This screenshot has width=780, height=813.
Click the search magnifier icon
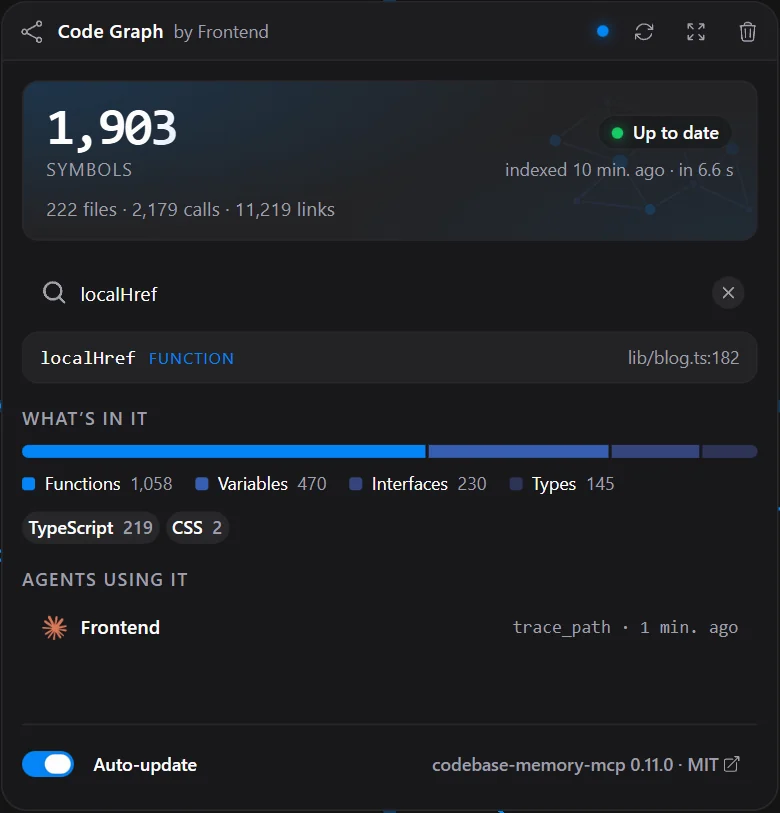54,293
